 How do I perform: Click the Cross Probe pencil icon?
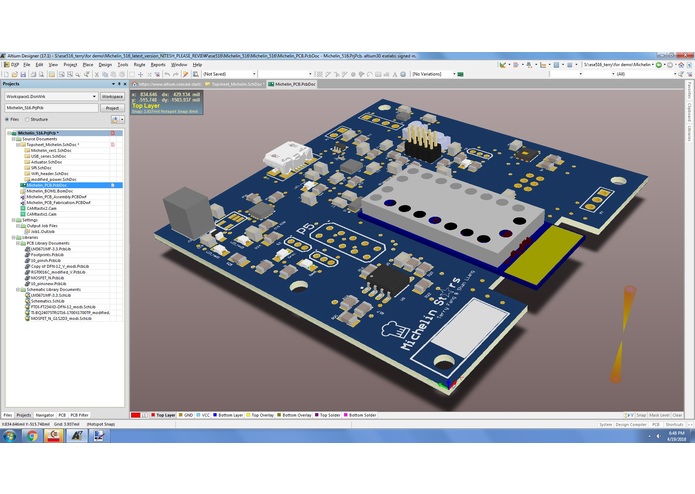click(x=185, y=74)
